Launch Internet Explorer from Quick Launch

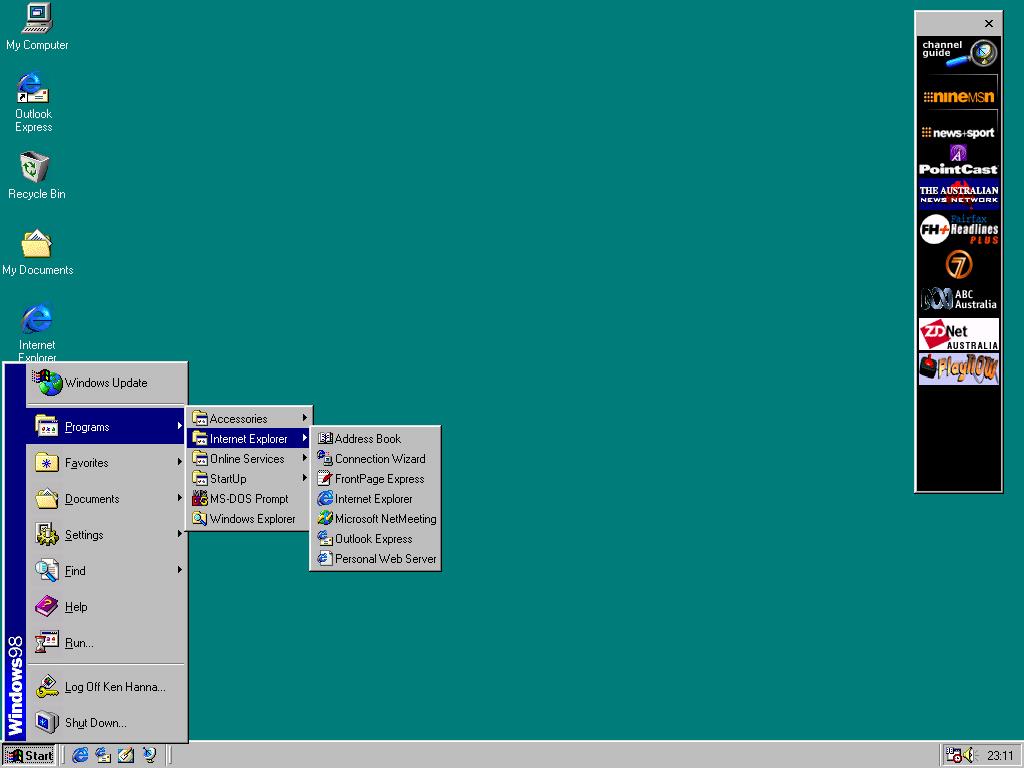[80, 756]
